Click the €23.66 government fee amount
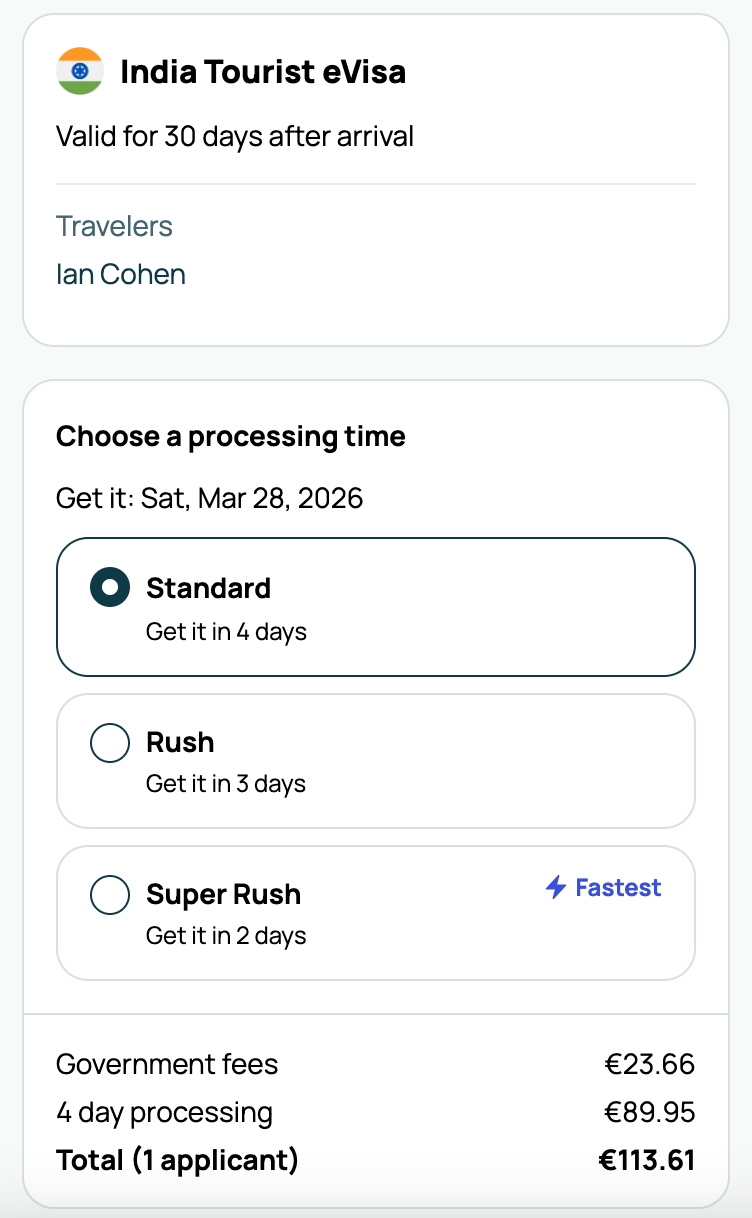Image resolution: width=752 pixels, height=1218 pixels. (649, 1064)
